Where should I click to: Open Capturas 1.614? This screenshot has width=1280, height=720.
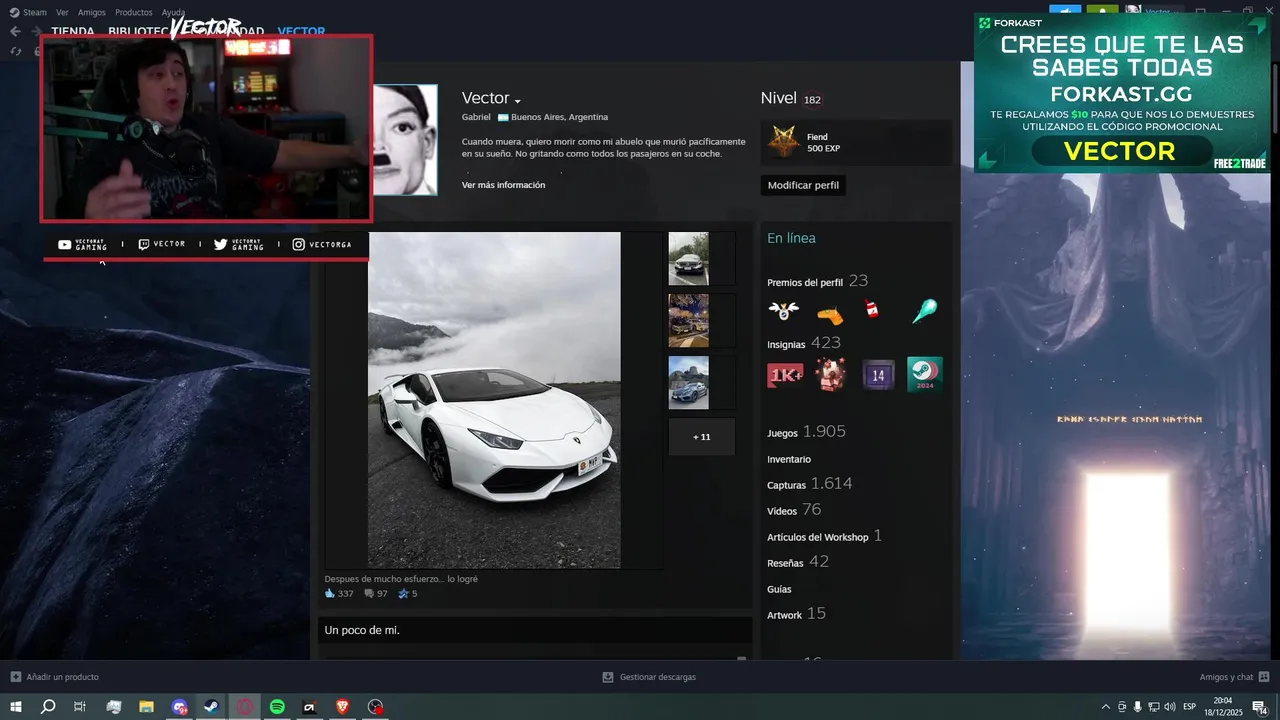pos(809,484)
